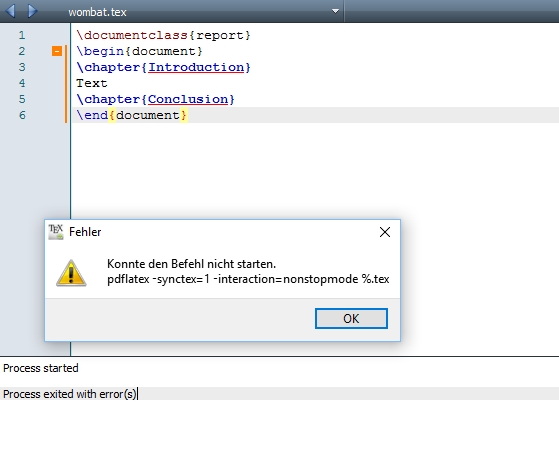Select line number 1 in gutter
559x469 pixels.
tap(22, 35)
